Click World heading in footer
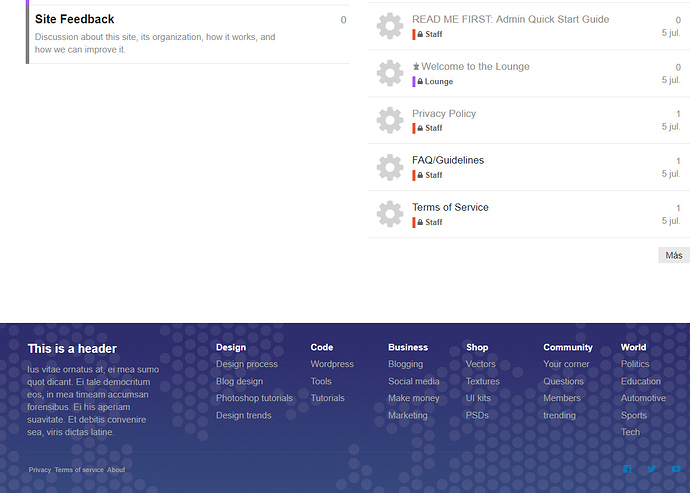This screenshot has height=493, width=690. pyautogui.click(x=633, y=347)
